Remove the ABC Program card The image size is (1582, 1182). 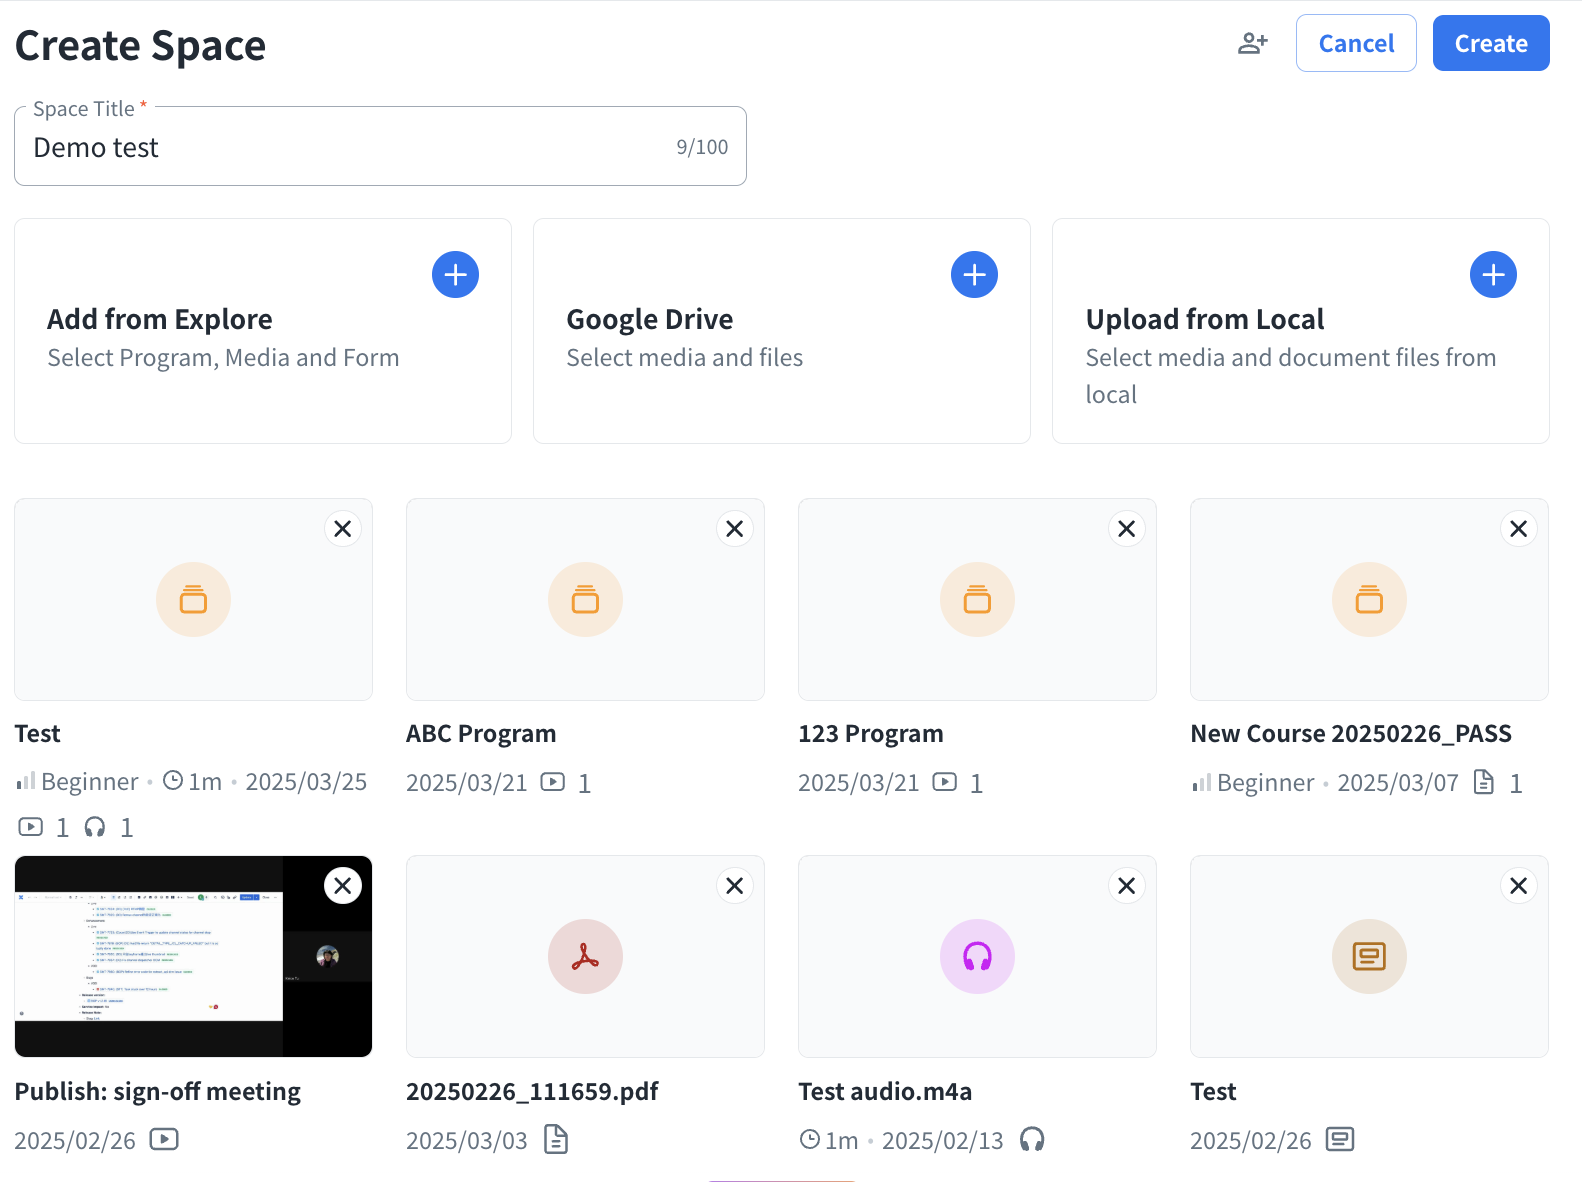(734, 529)
